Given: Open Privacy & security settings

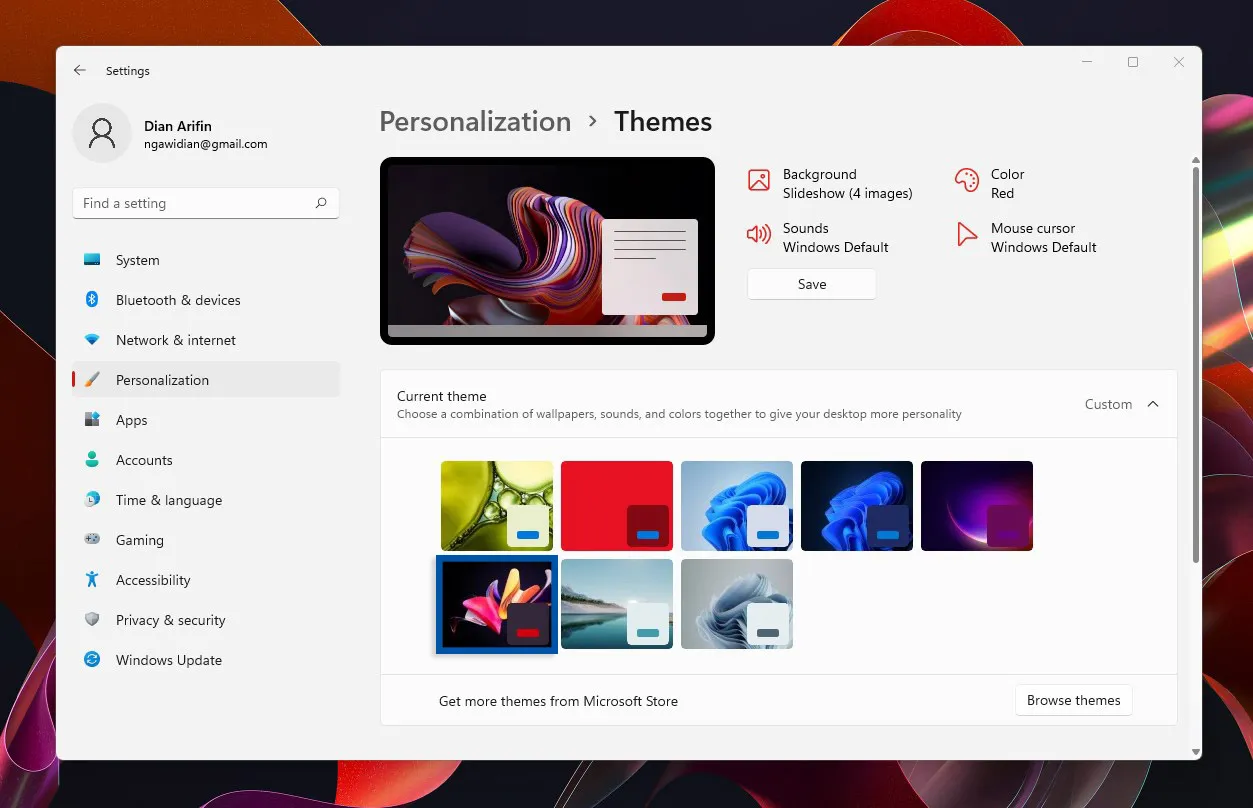Looking at the screenshot, I should pyautogui.click(x=171, y=620).
